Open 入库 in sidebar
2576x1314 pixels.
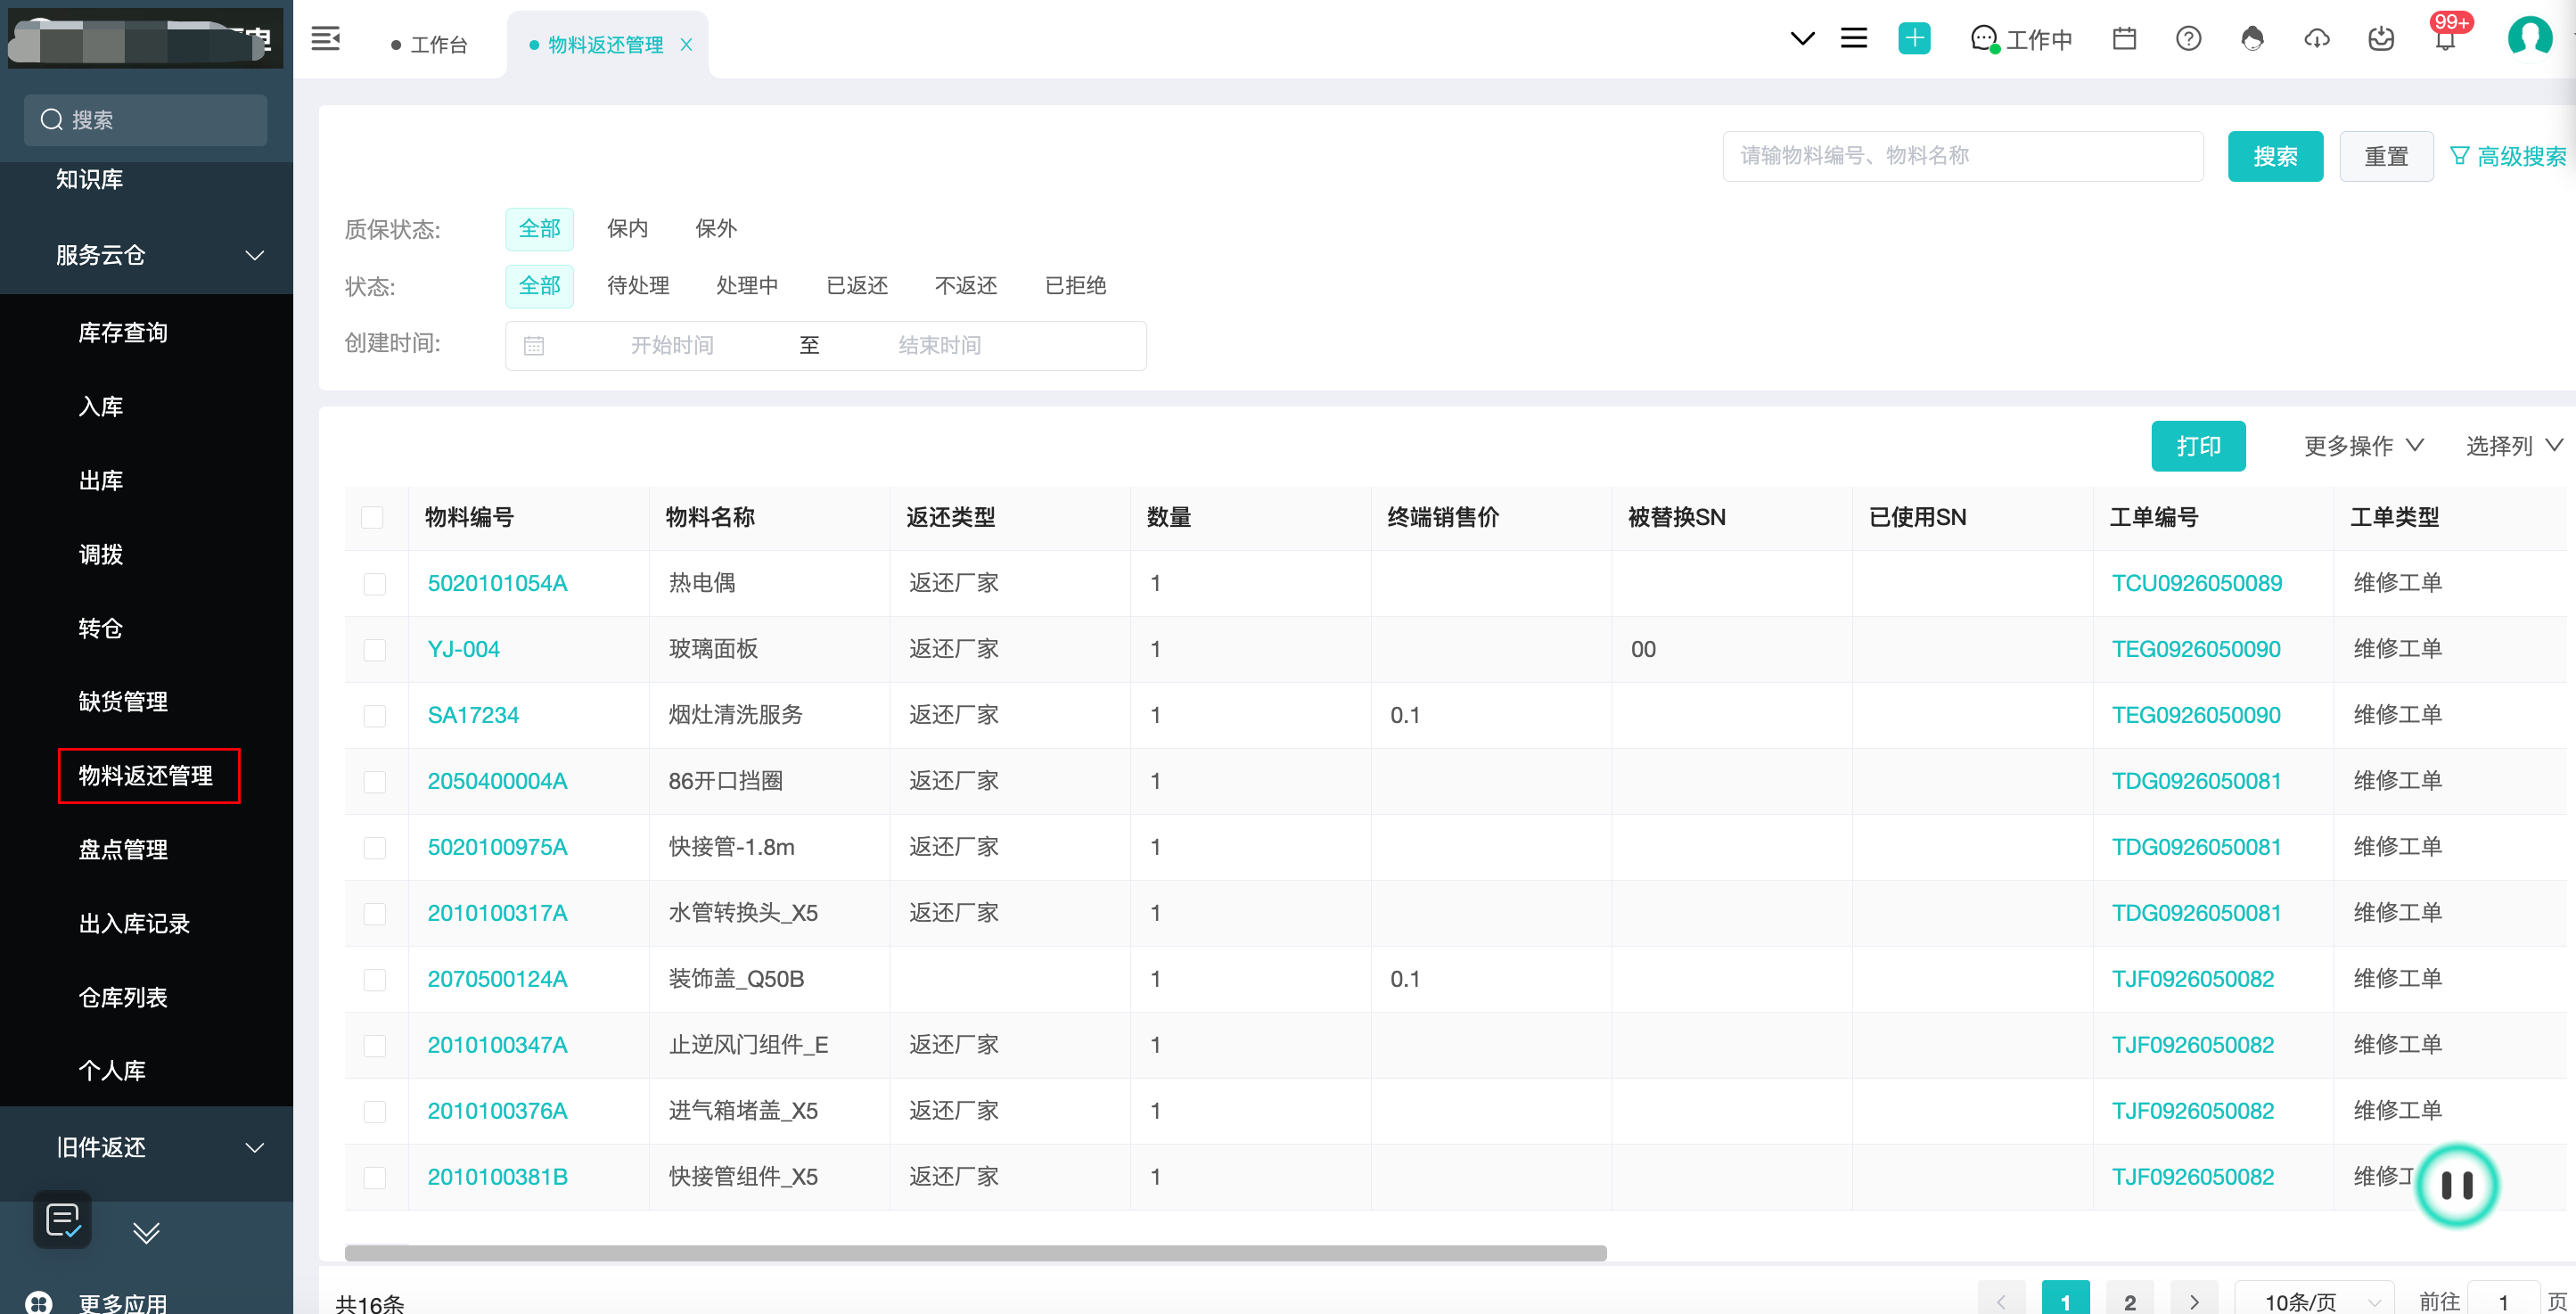tap(101, 407)
